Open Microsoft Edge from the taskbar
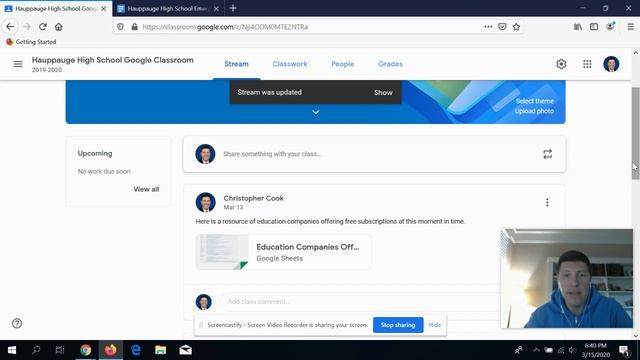640x360 pixels. pos(136,350)
